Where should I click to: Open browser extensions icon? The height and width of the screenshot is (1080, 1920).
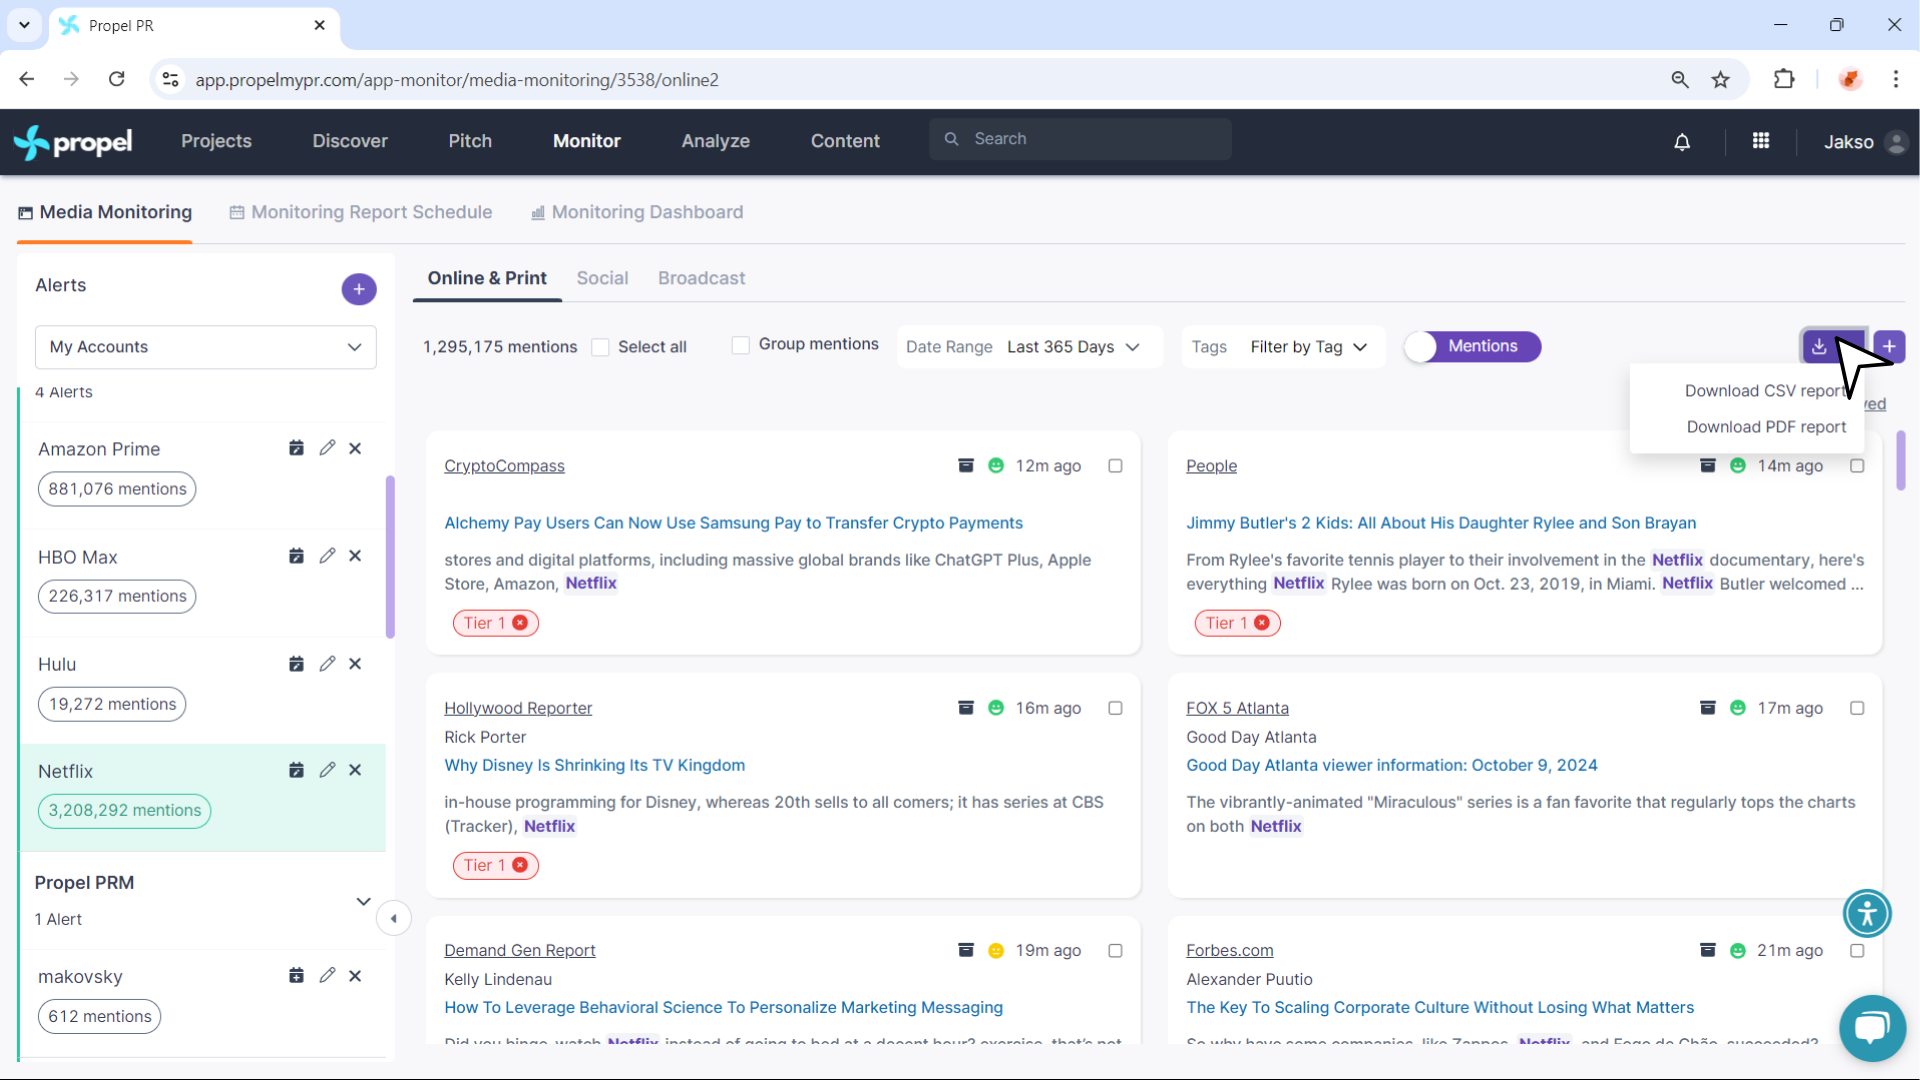click(1784, 79)
